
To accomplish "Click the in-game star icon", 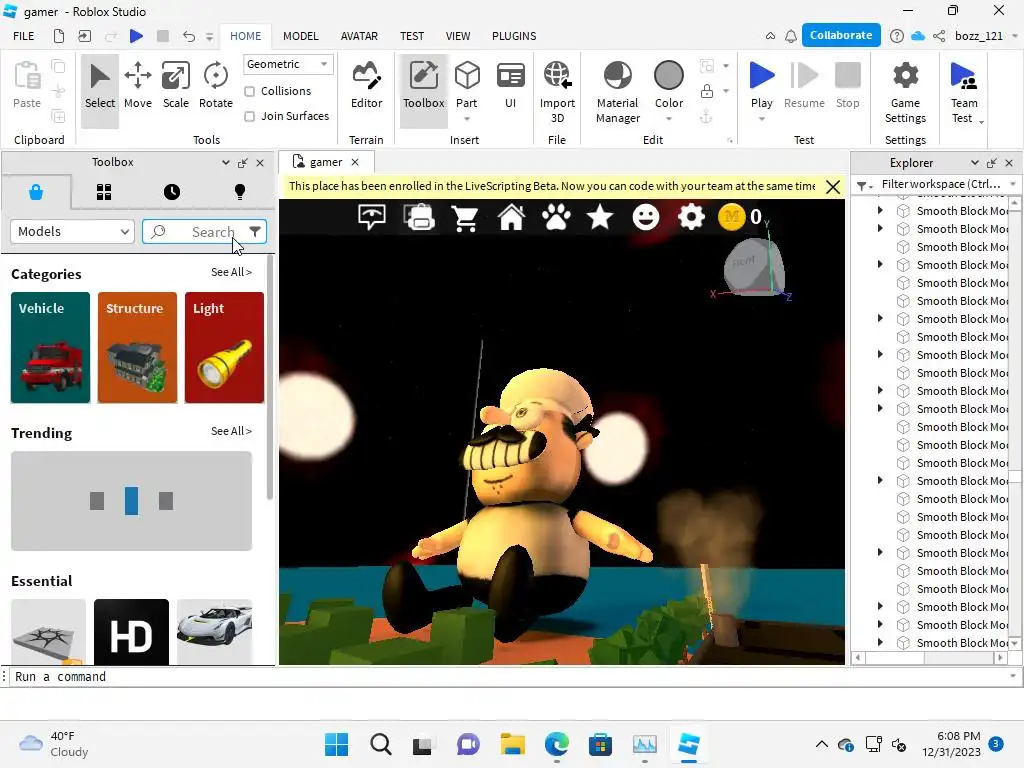I will point(600,217).
